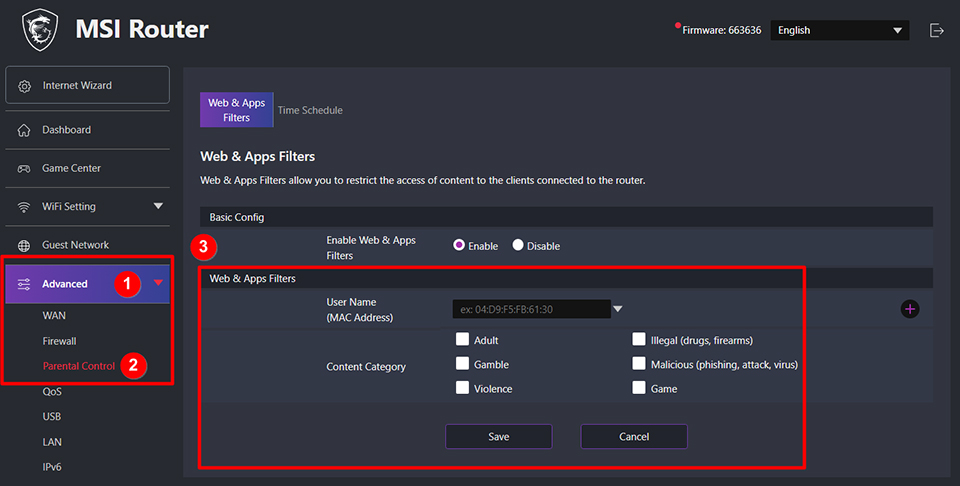Viewport: 960px width, 486px height.
Task: Open the USB submenu
Action: tap(51, 416)
